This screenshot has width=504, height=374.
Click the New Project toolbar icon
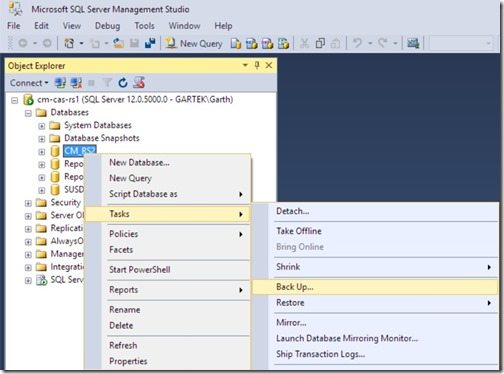click(x=69, y=43)
